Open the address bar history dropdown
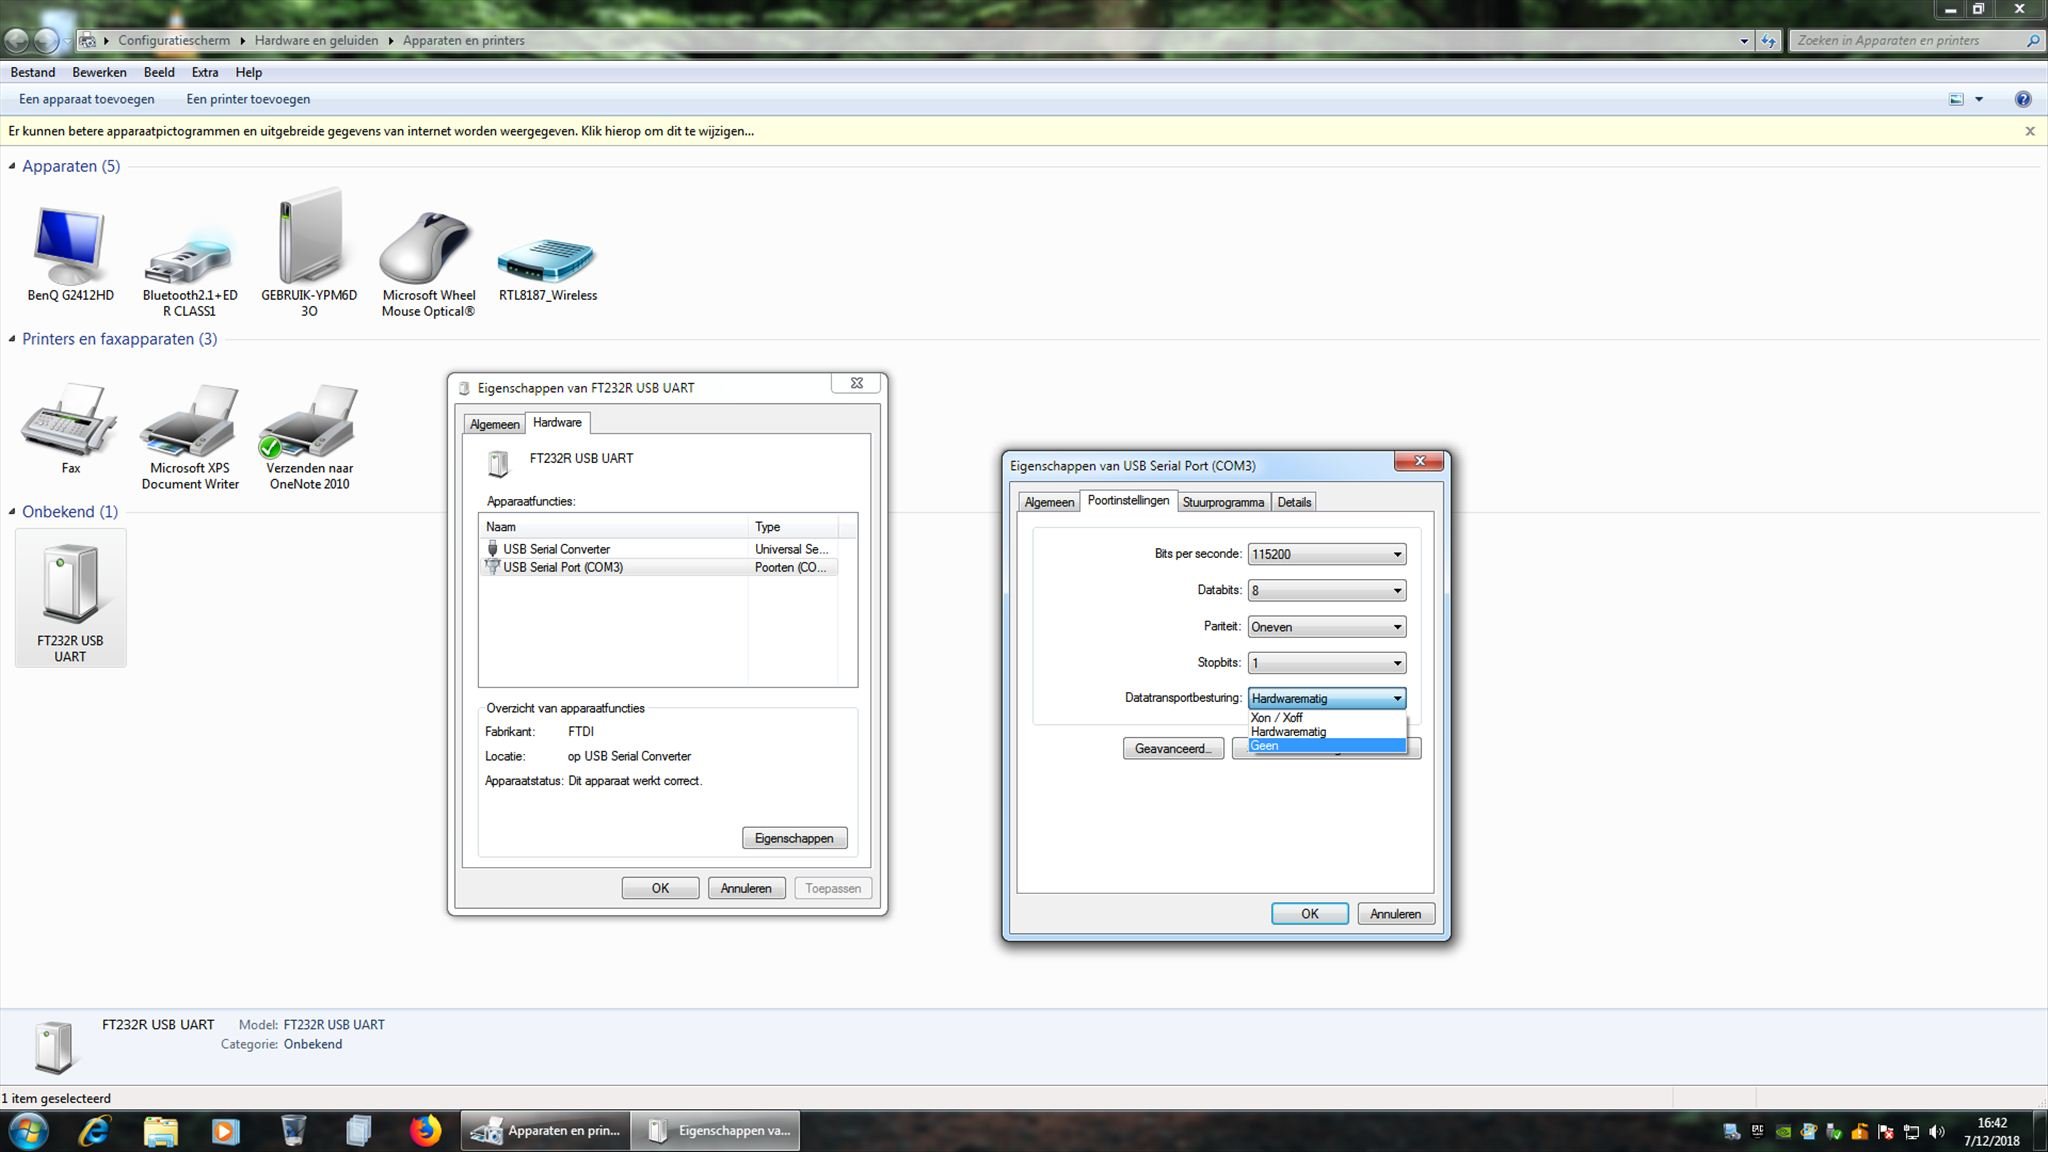 tap(1744, 41)
